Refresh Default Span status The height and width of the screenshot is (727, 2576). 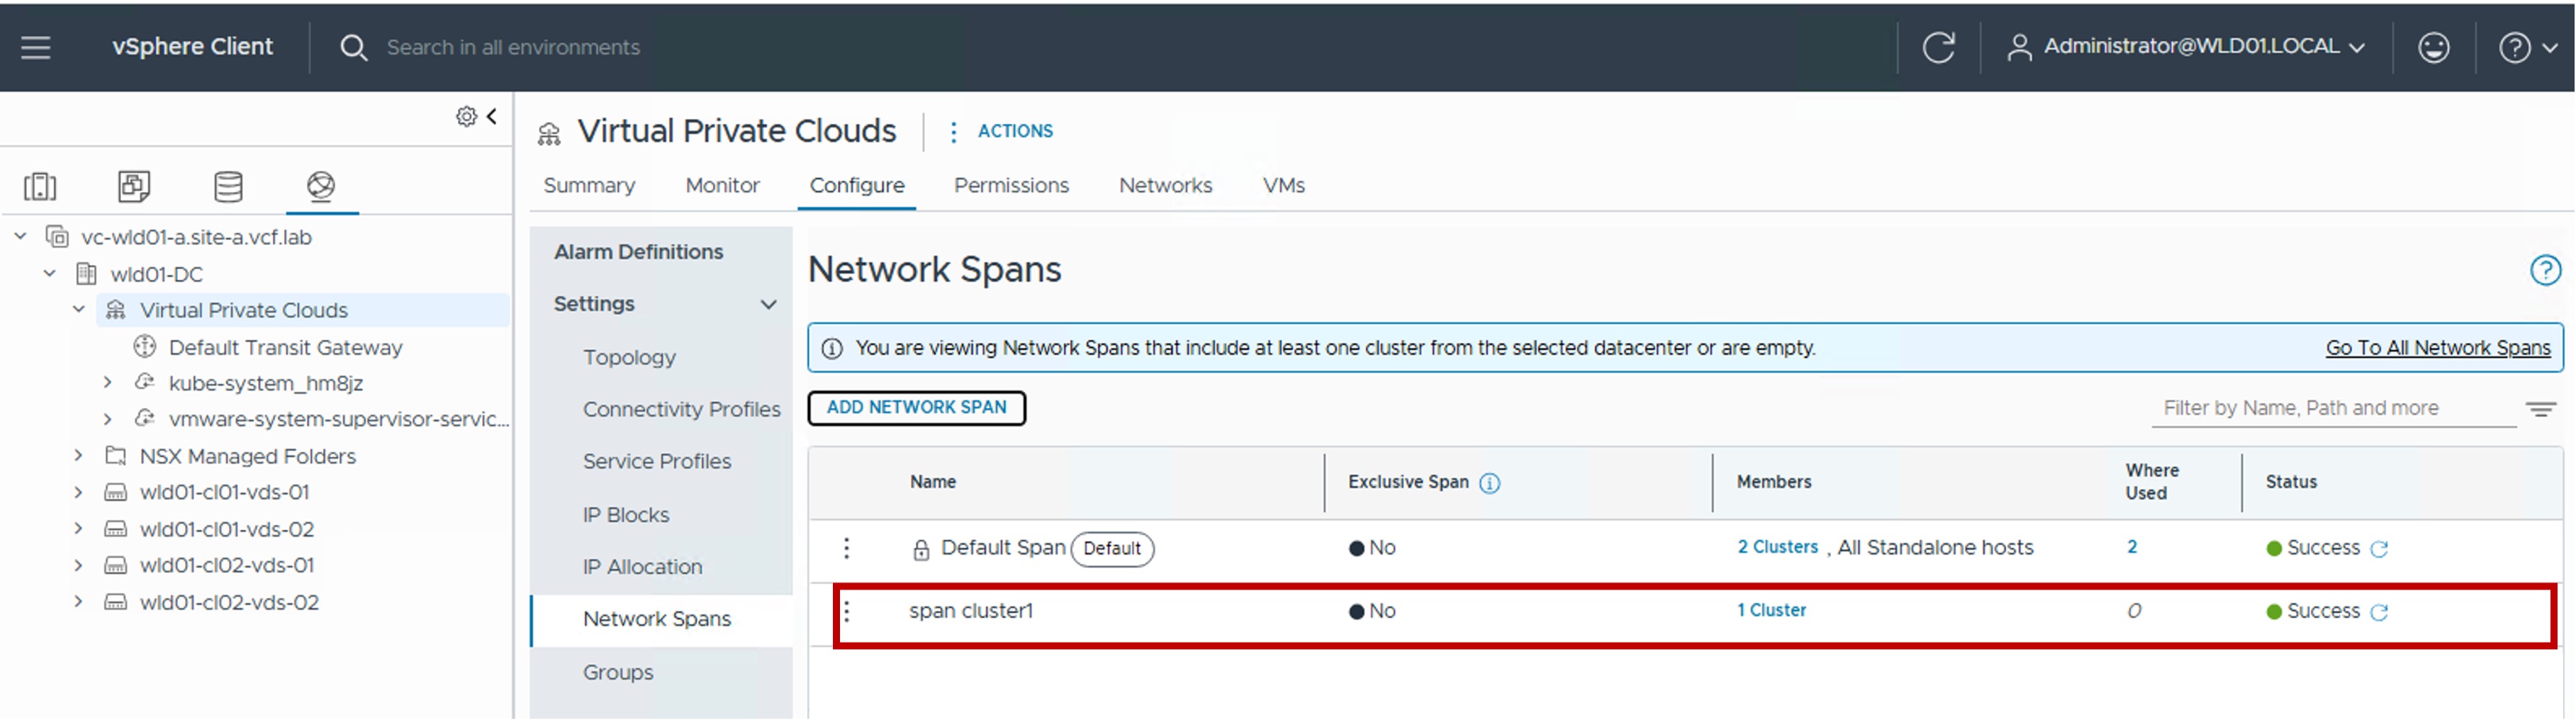pos(2379,549)
